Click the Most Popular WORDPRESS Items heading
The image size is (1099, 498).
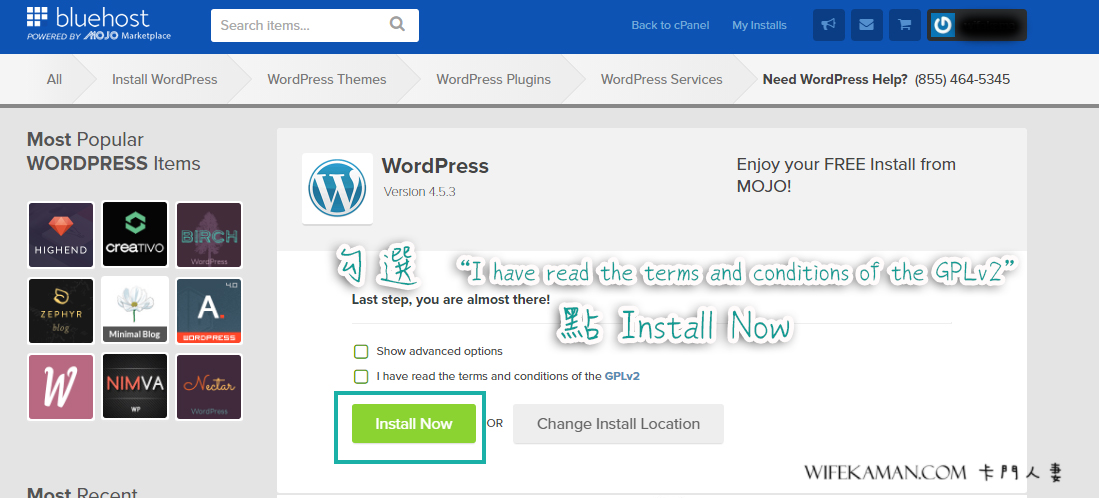[114, 151]
